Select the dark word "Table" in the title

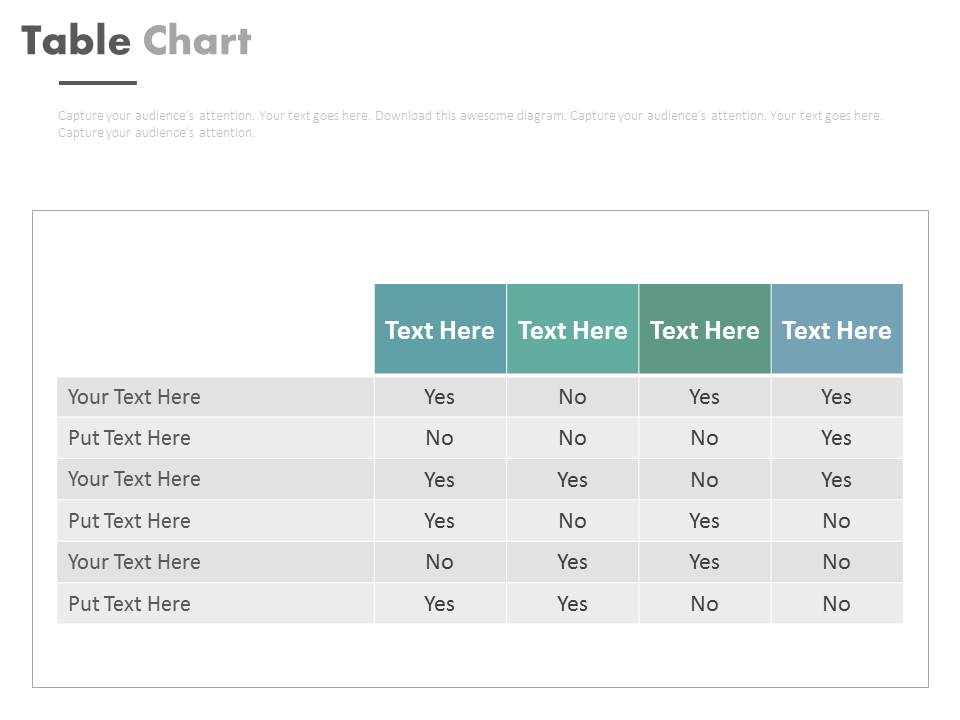[76, 40]
